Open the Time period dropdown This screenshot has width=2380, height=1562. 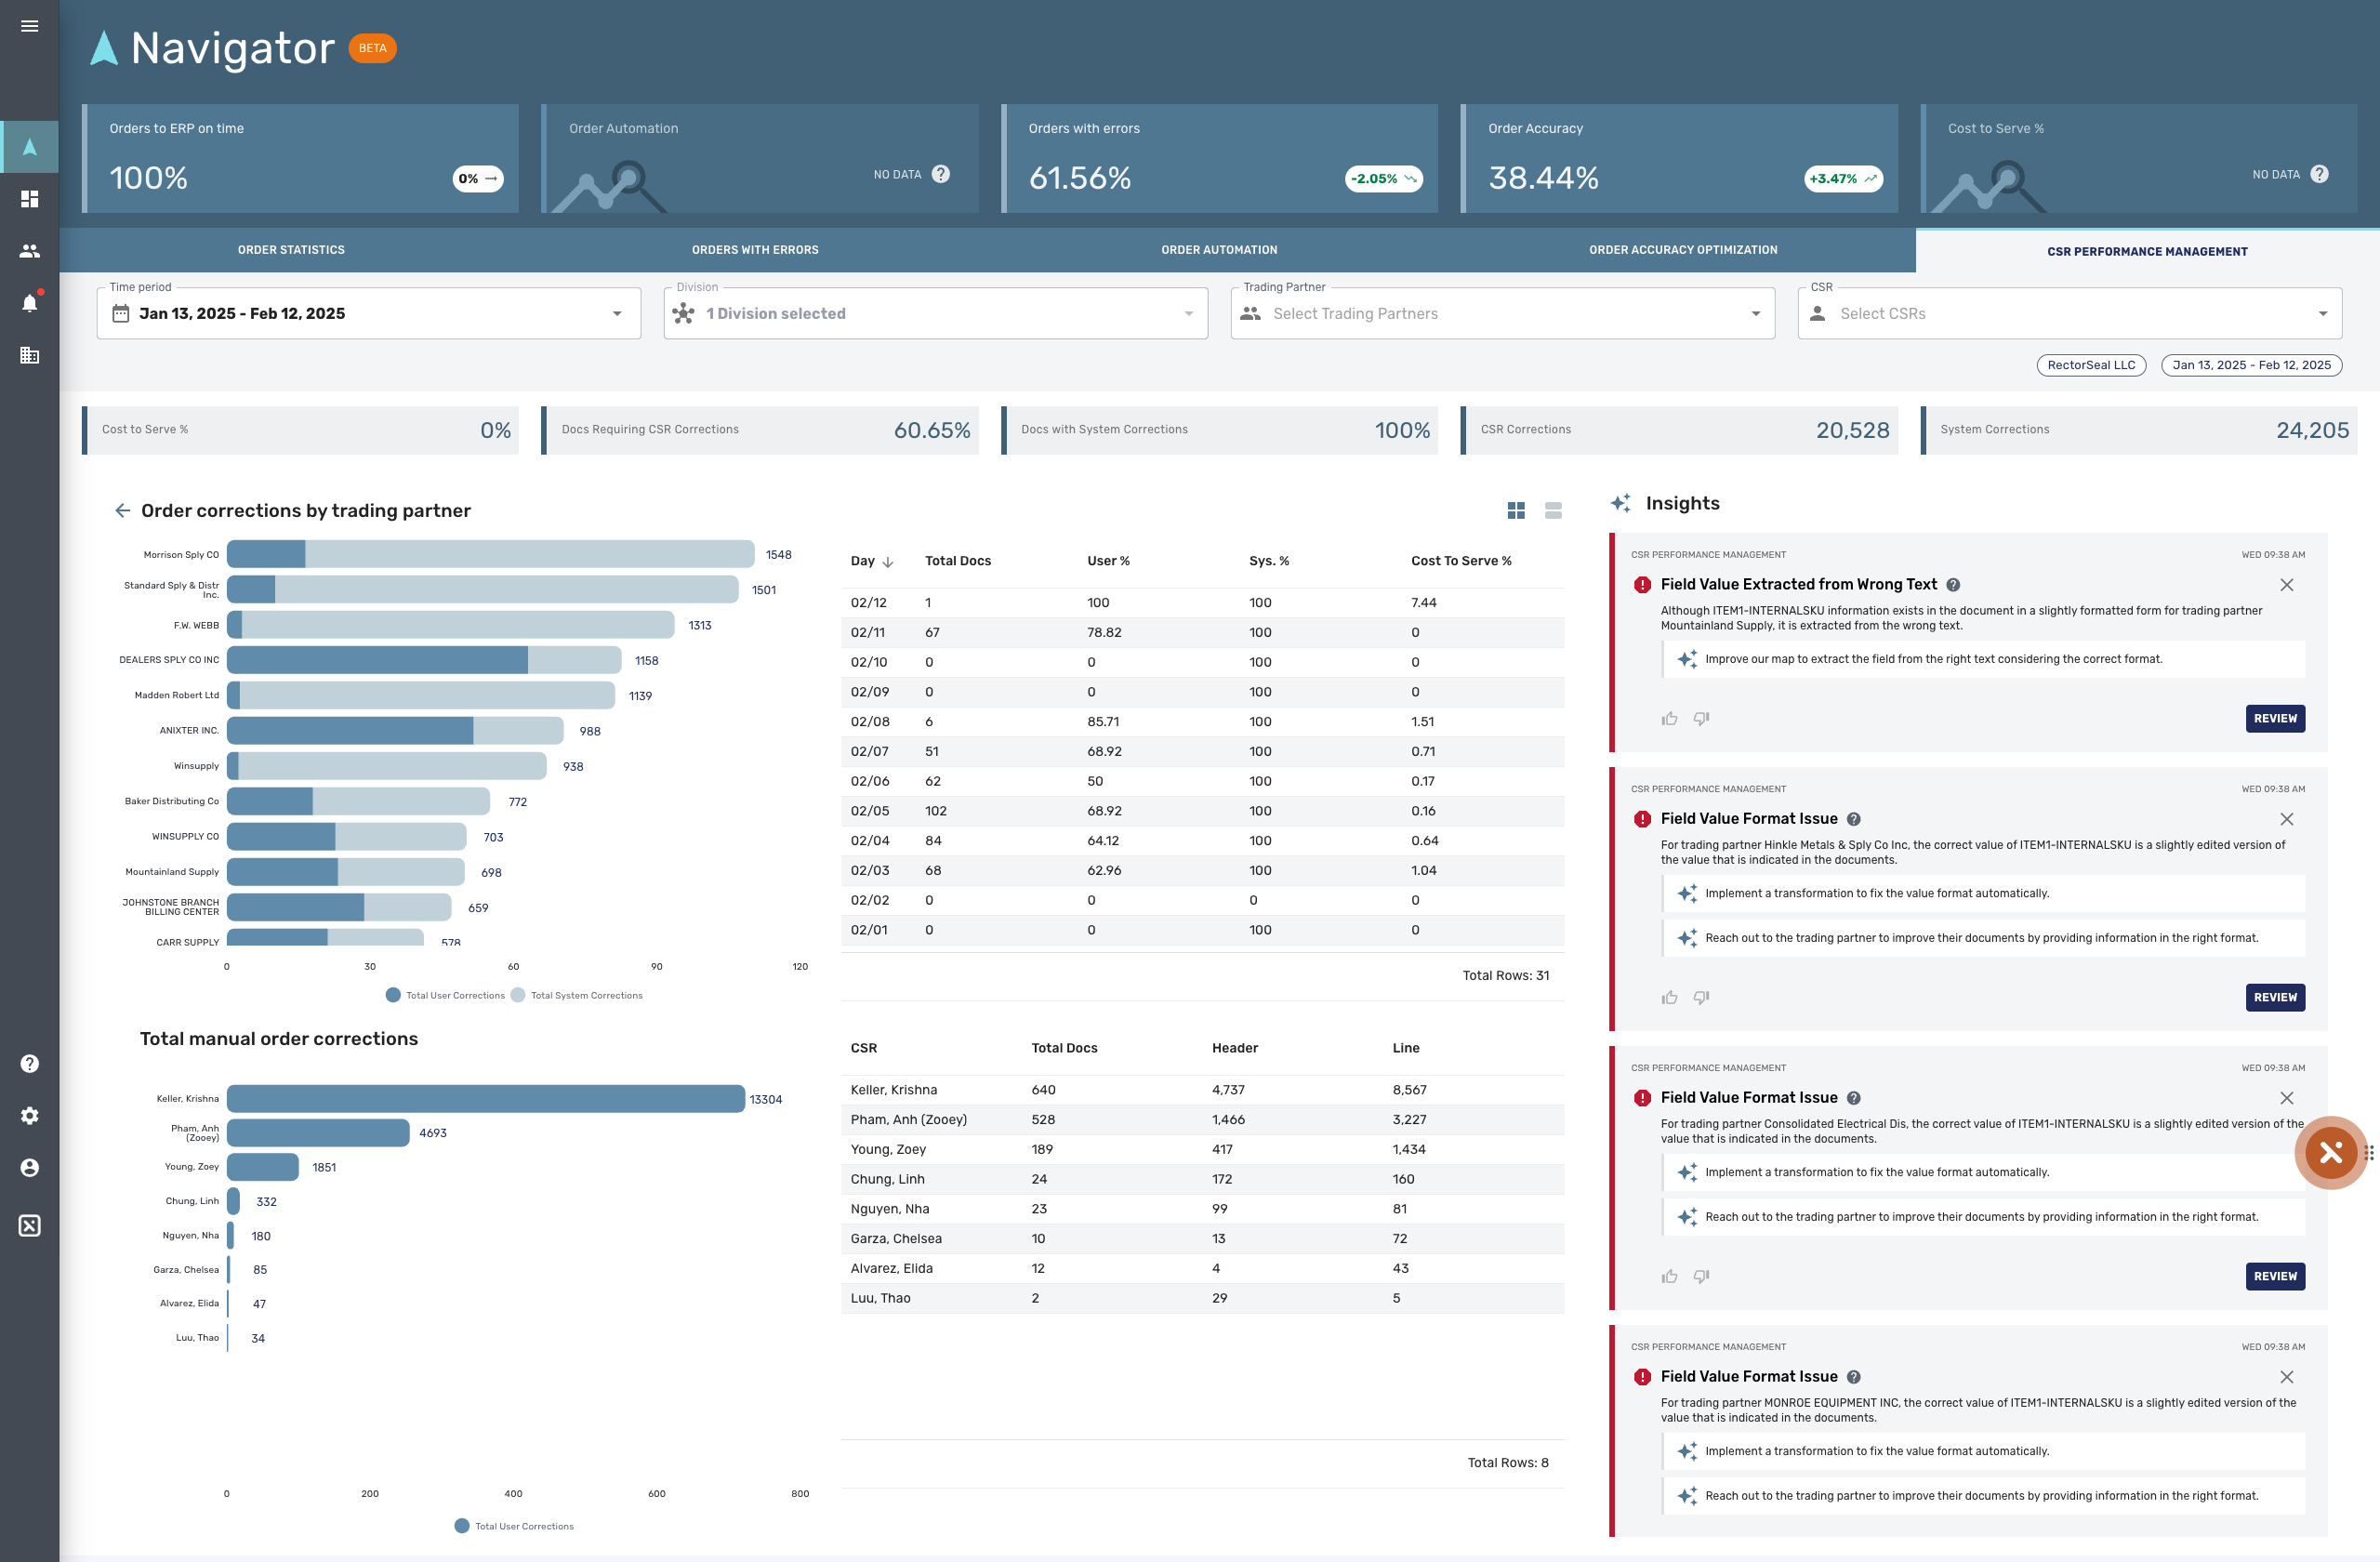(x=368, y=314)
